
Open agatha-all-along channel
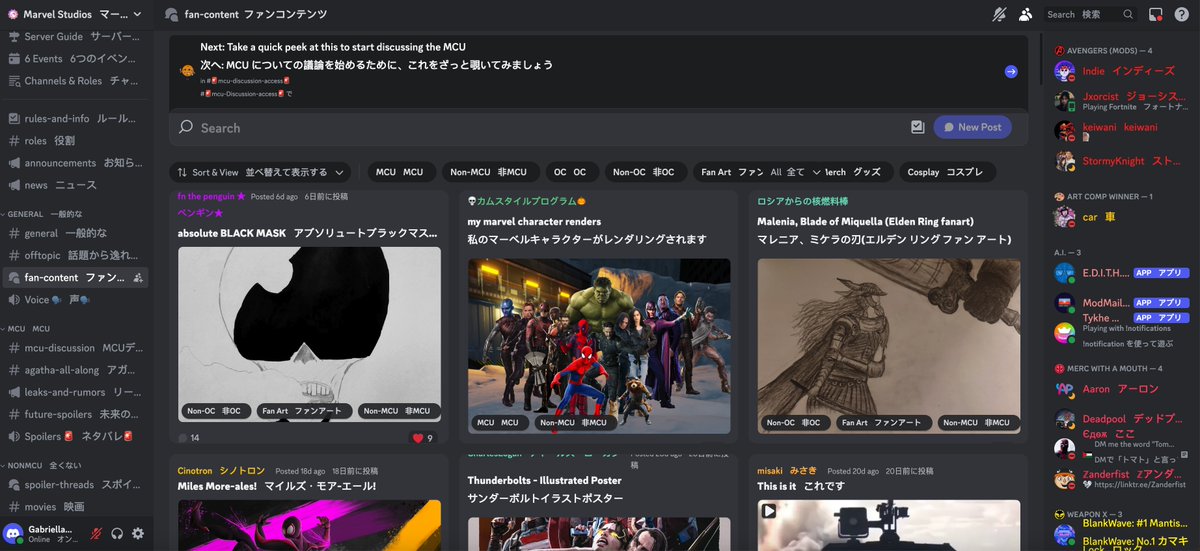click(74, 370)
